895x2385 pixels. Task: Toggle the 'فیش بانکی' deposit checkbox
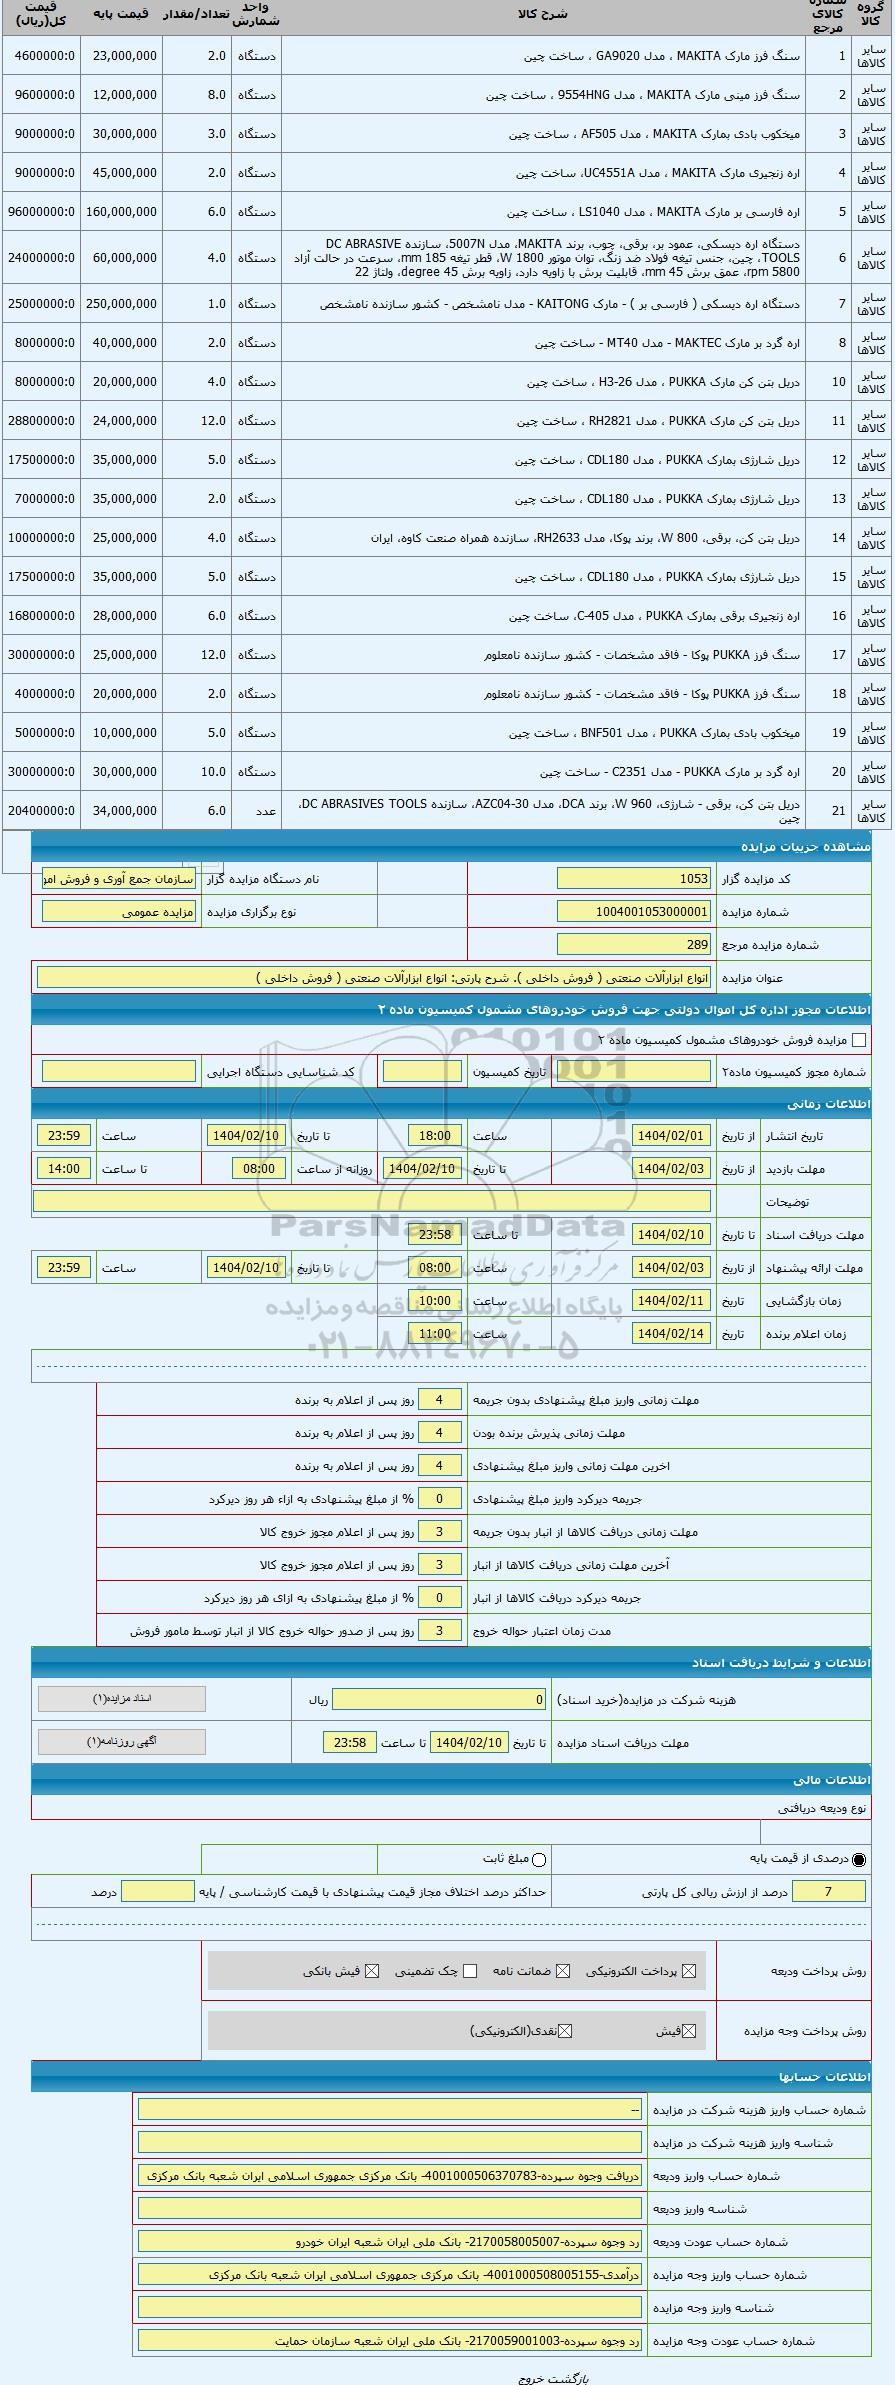(372, 1971)
